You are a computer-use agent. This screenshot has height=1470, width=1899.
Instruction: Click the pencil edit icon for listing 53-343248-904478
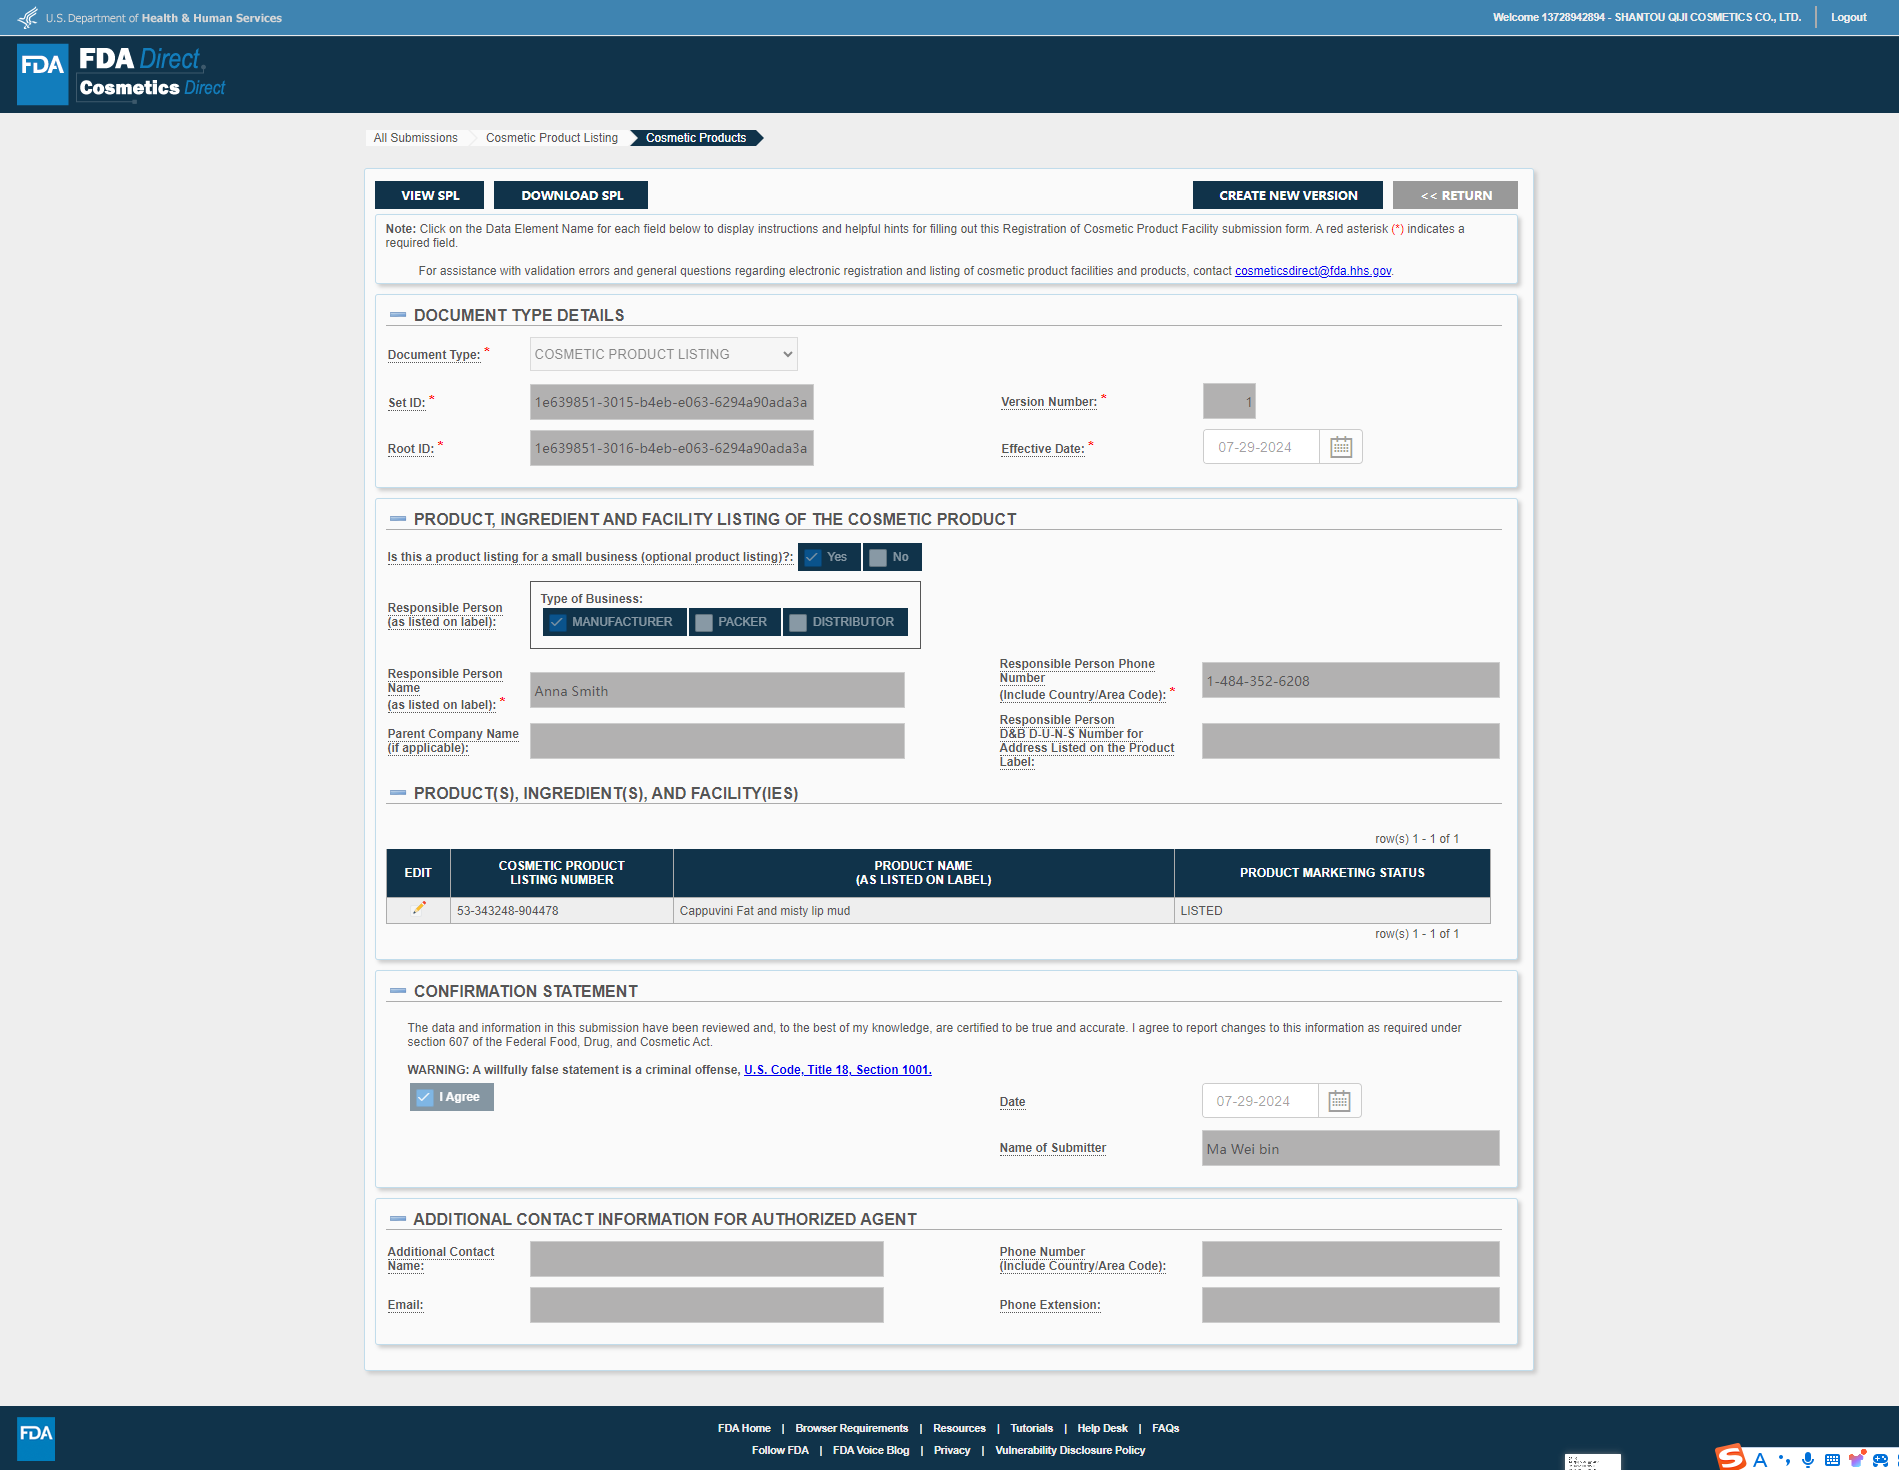(419, 909)
